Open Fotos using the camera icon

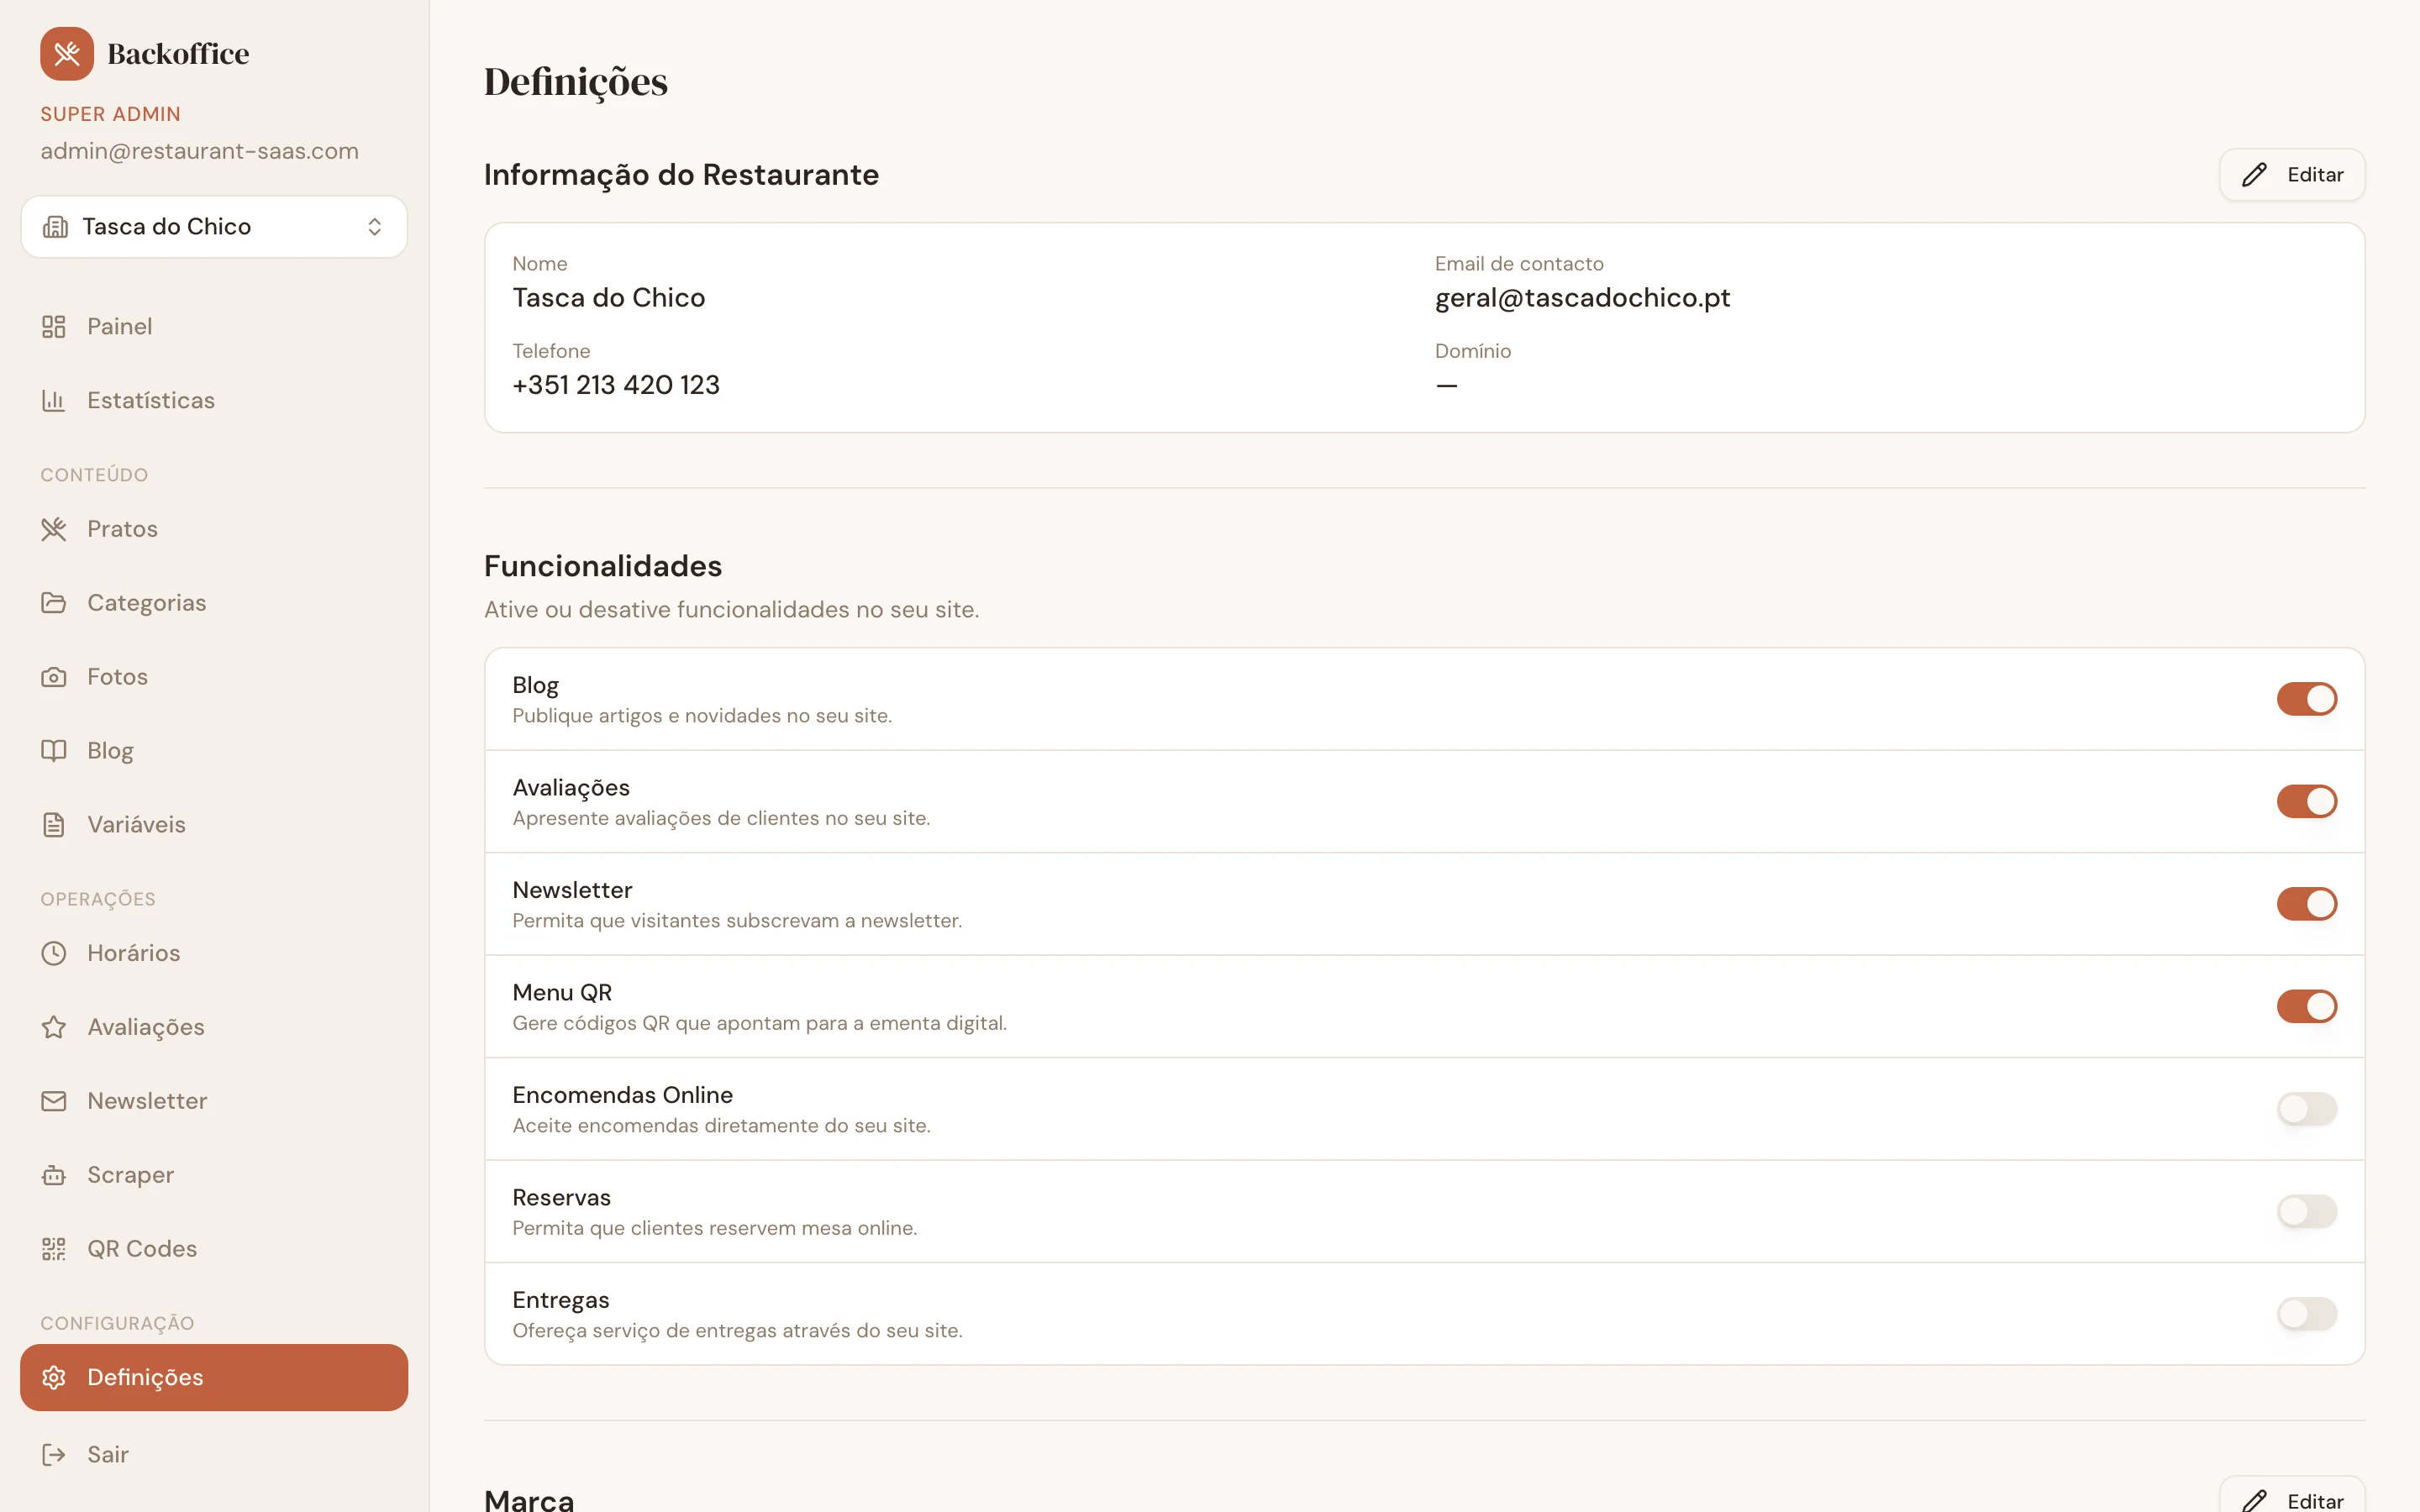pyautogui.click(x=54, y=676)
